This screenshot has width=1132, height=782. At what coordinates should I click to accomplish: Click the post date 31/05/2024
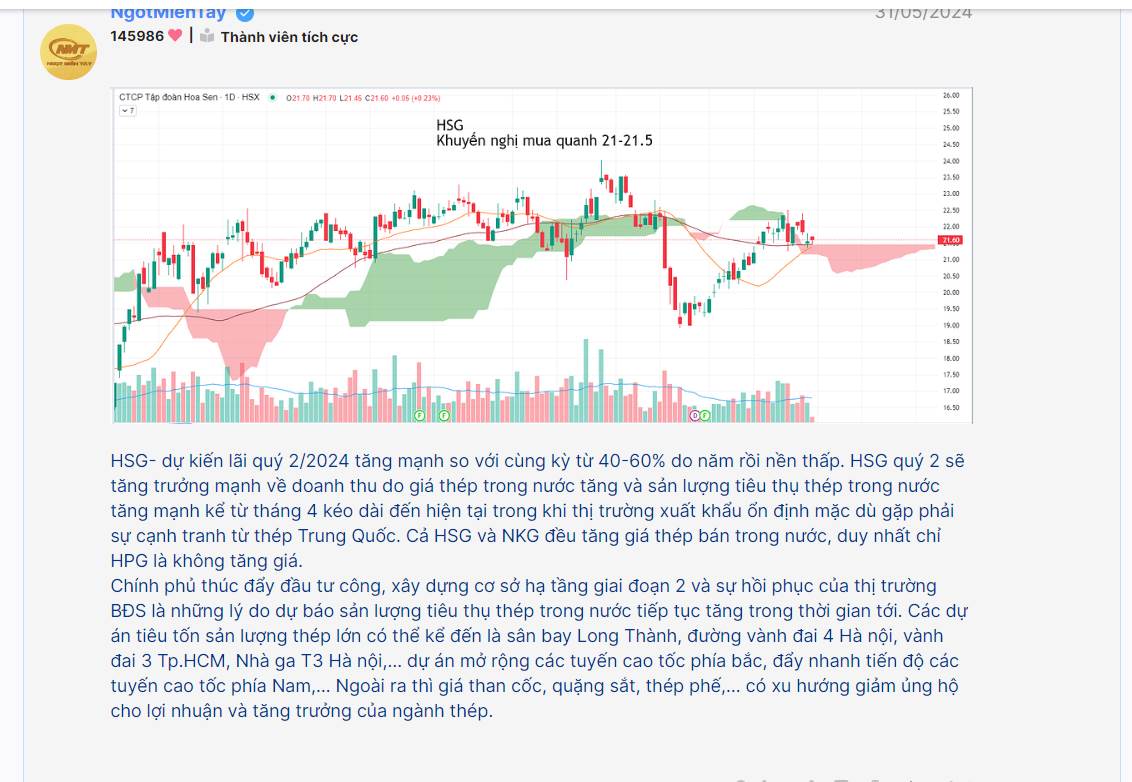point(923,12)
